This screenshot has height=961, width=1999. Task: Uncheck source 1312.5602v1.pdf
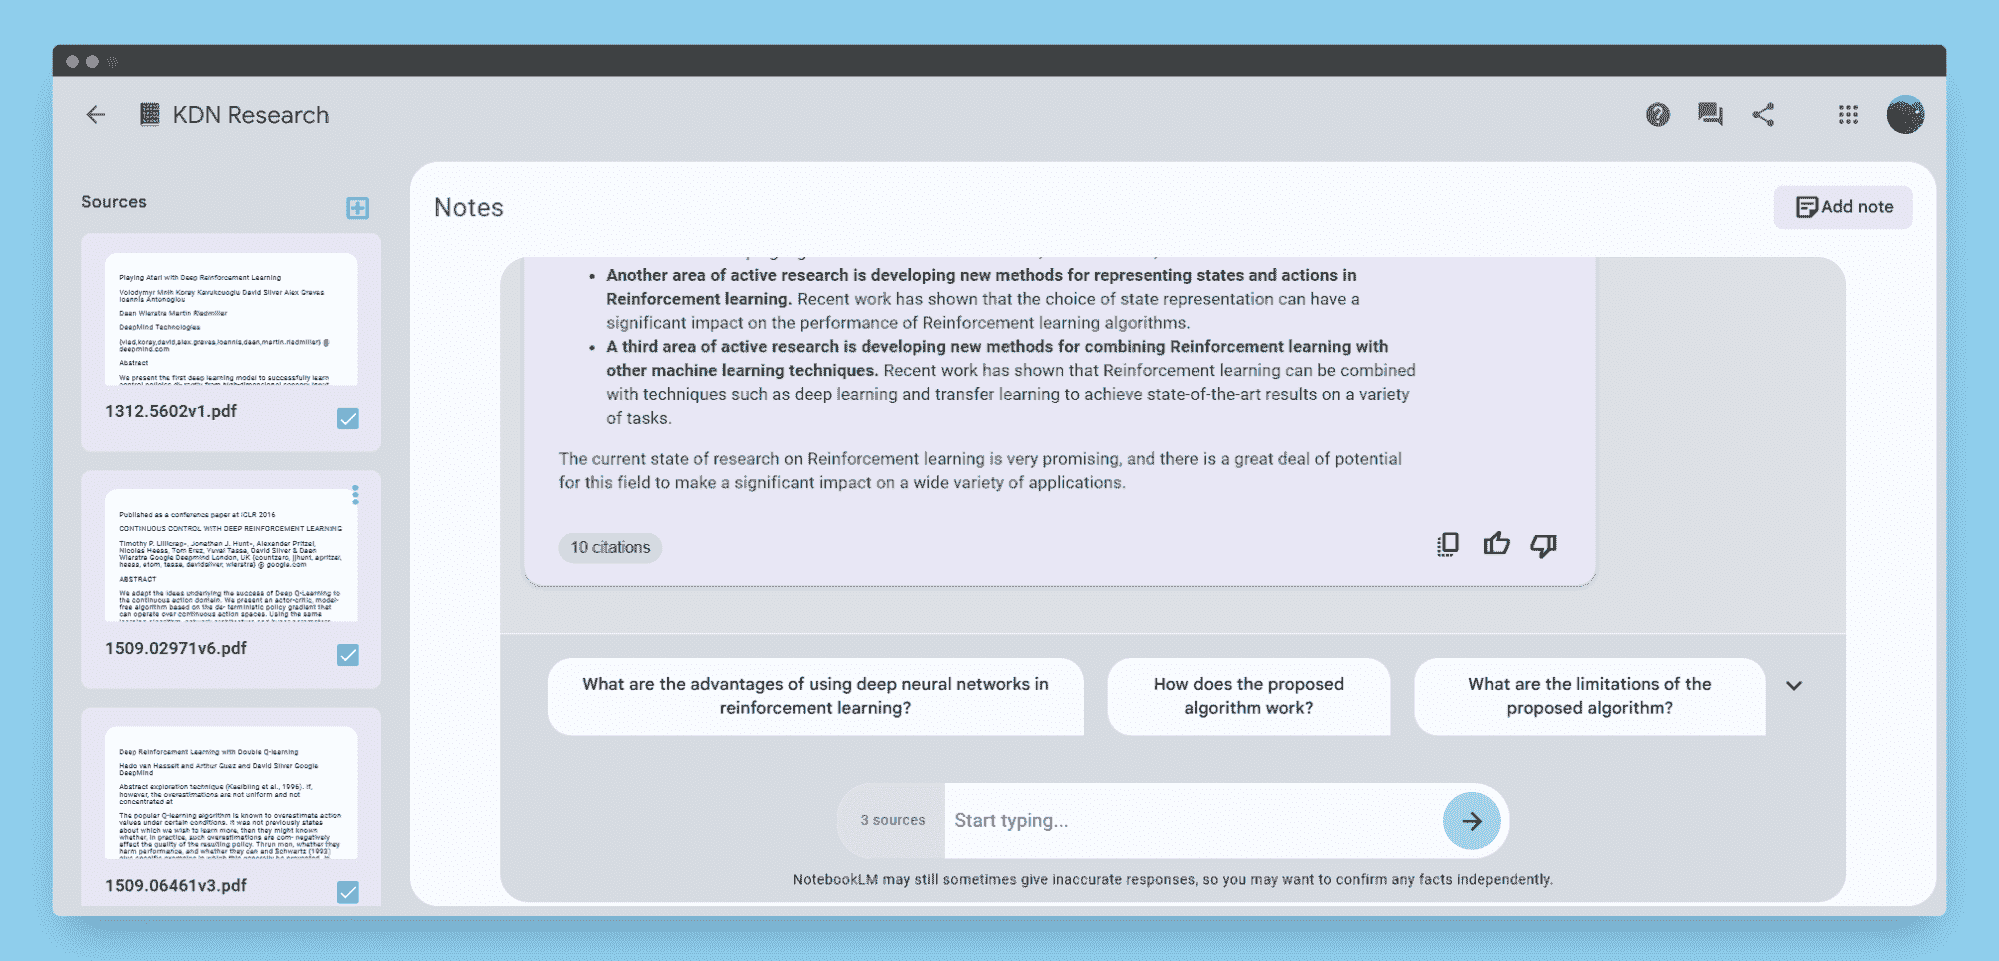(x=348, y=419)
